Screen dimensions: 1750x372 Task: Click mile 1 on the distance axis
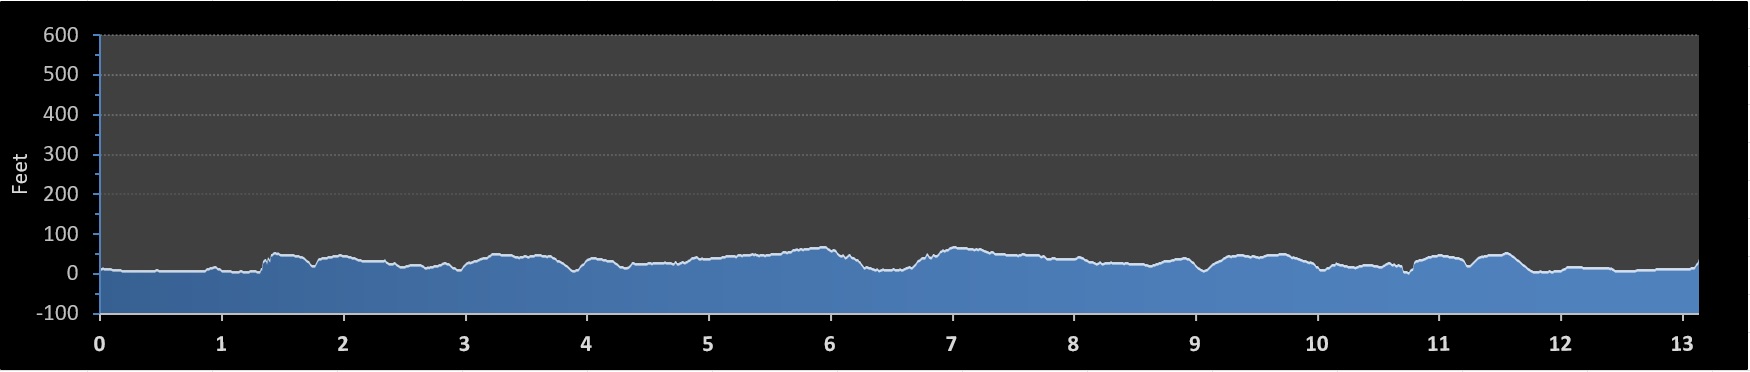point(221,344)
